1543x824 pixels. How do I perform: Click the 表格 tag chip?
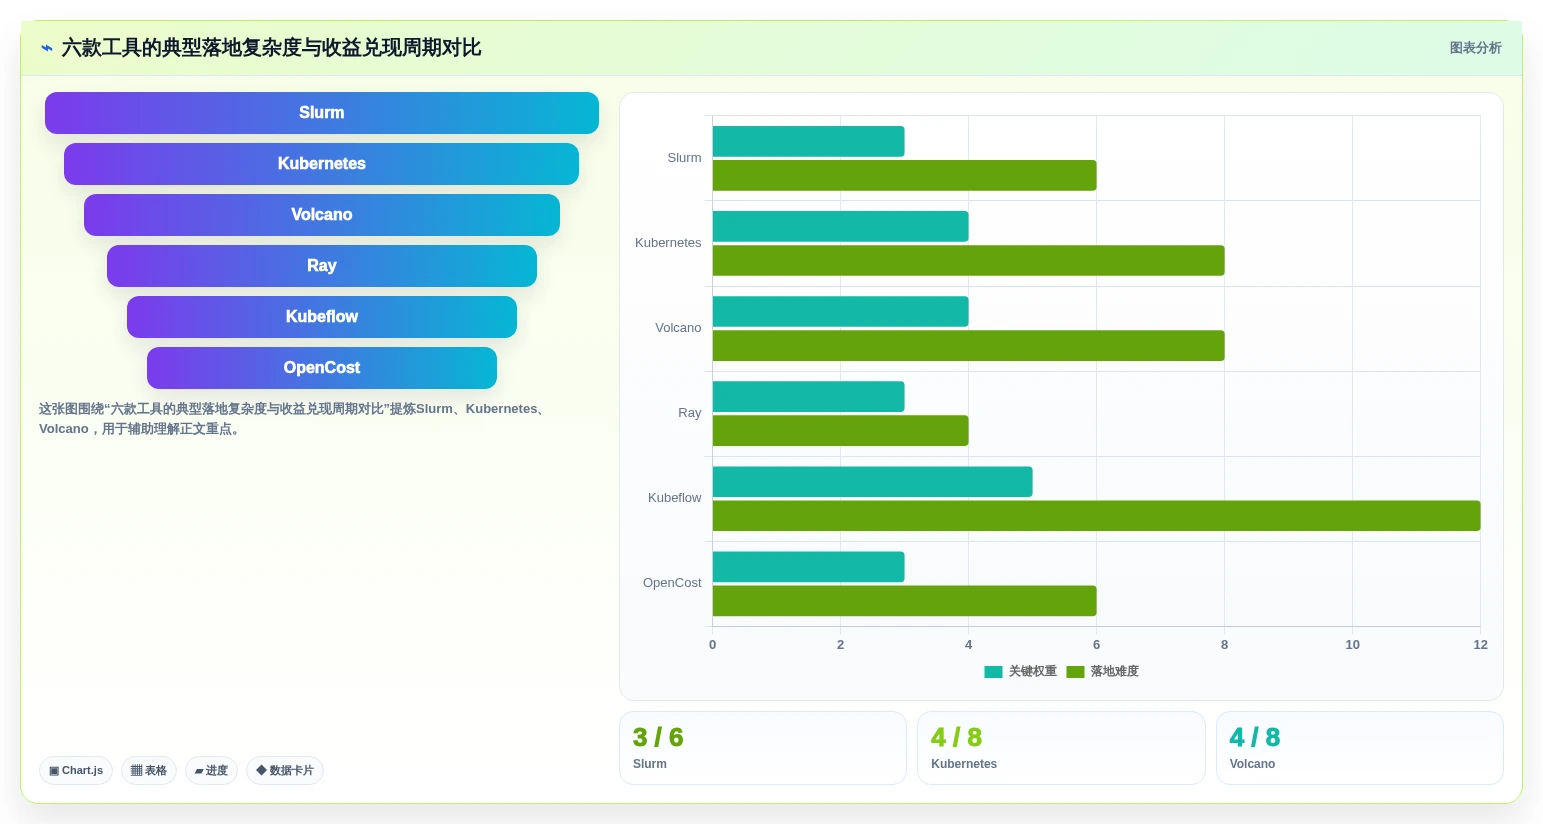(x=149, y=771)
